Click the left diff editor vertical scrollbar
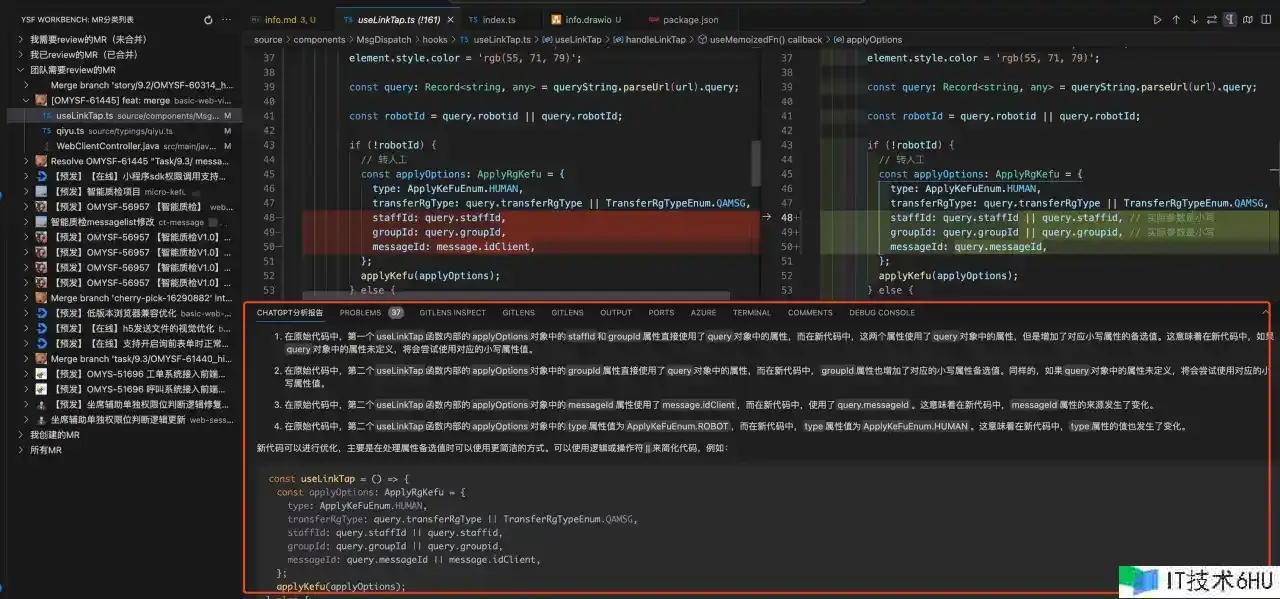1280x599 pixels. [x=756, y=166]
